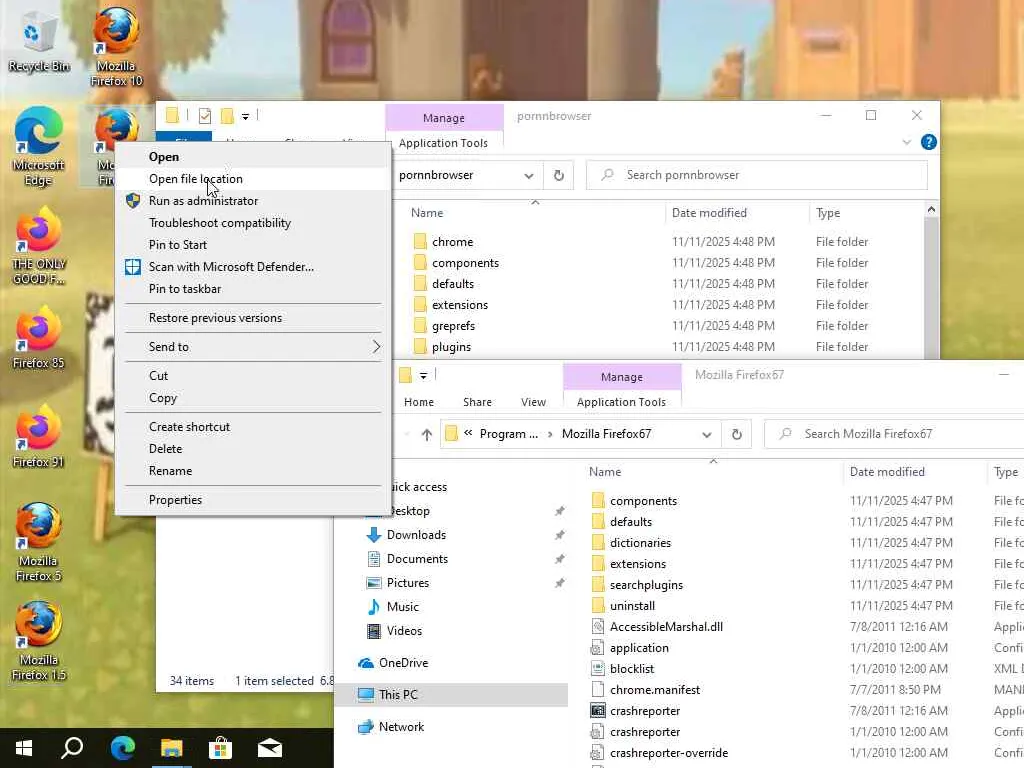The width and height of the screenshot is (1024, 768).
Task: Choose Open in the context menu
Action: coord(253,157)
